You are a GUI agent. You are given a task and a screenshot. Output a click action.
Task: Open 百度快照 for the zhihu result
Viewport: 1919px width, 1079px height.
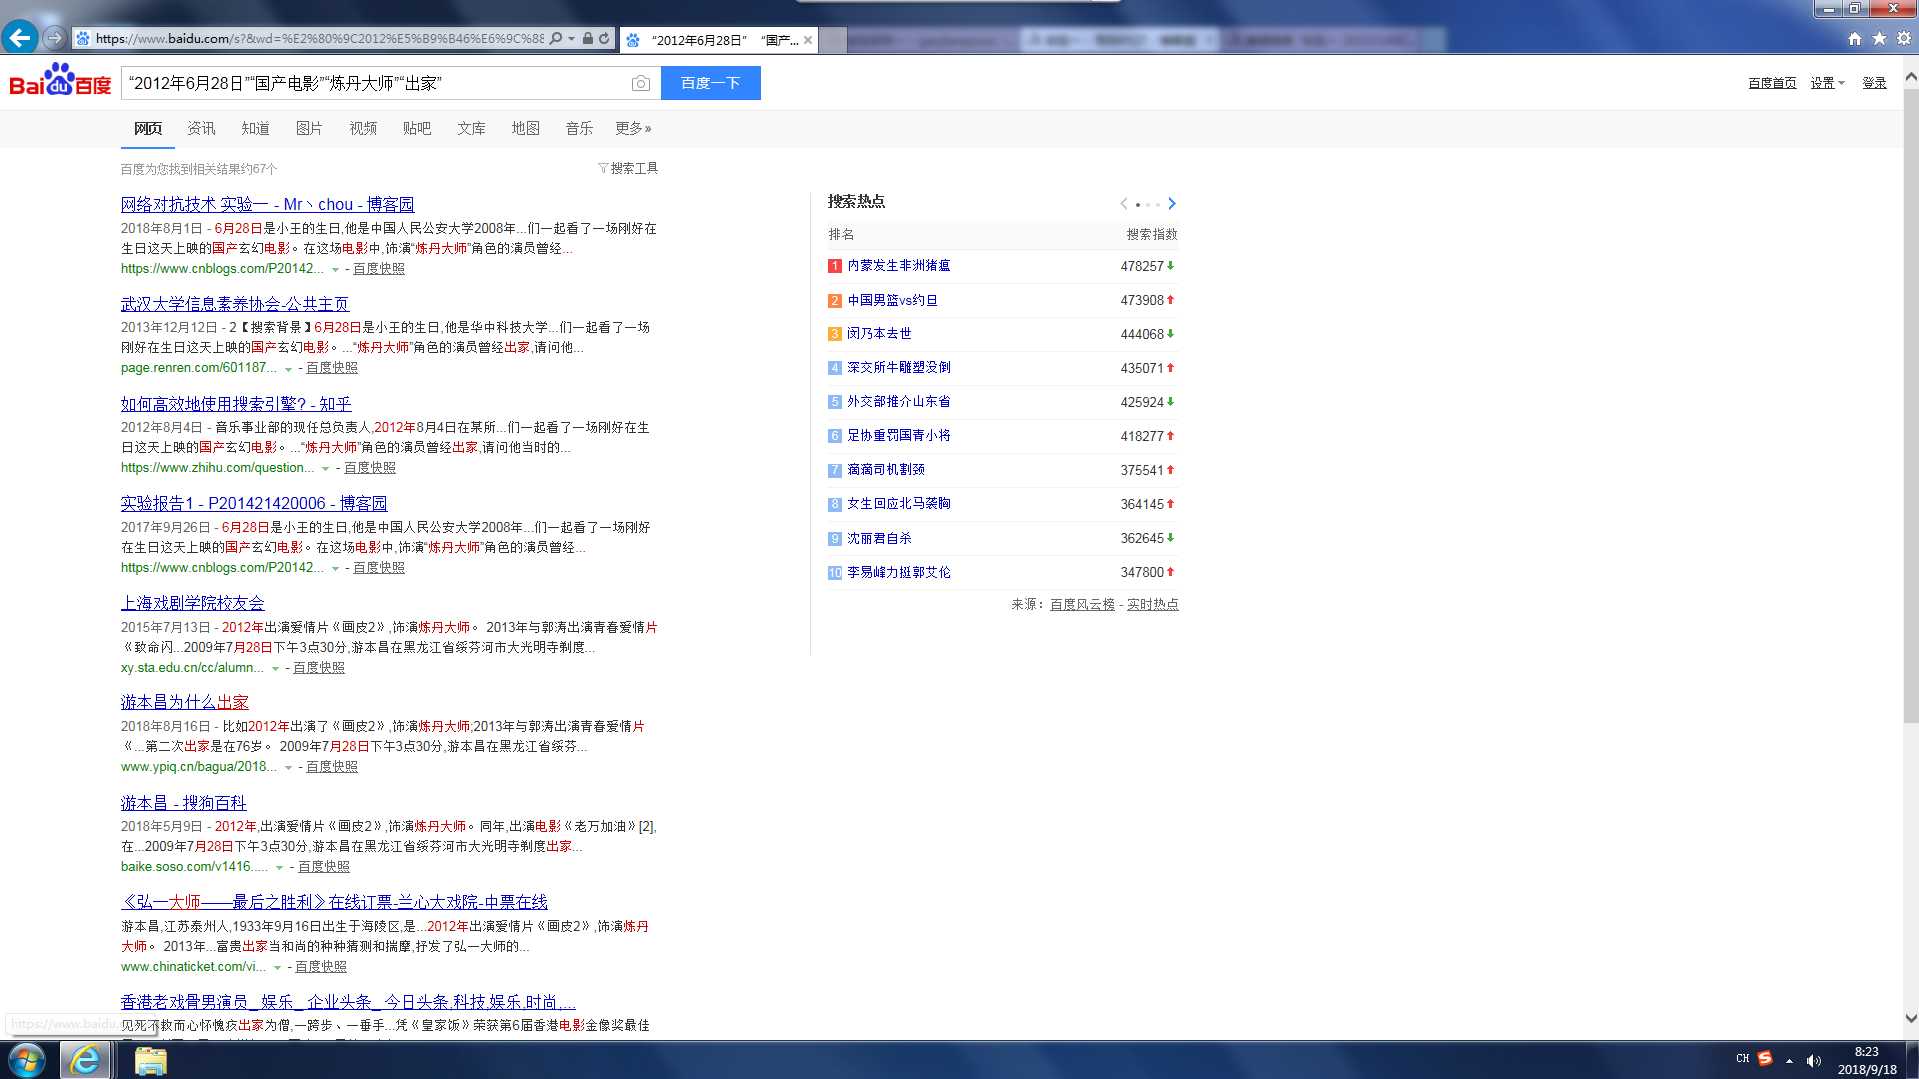(370, 468)
